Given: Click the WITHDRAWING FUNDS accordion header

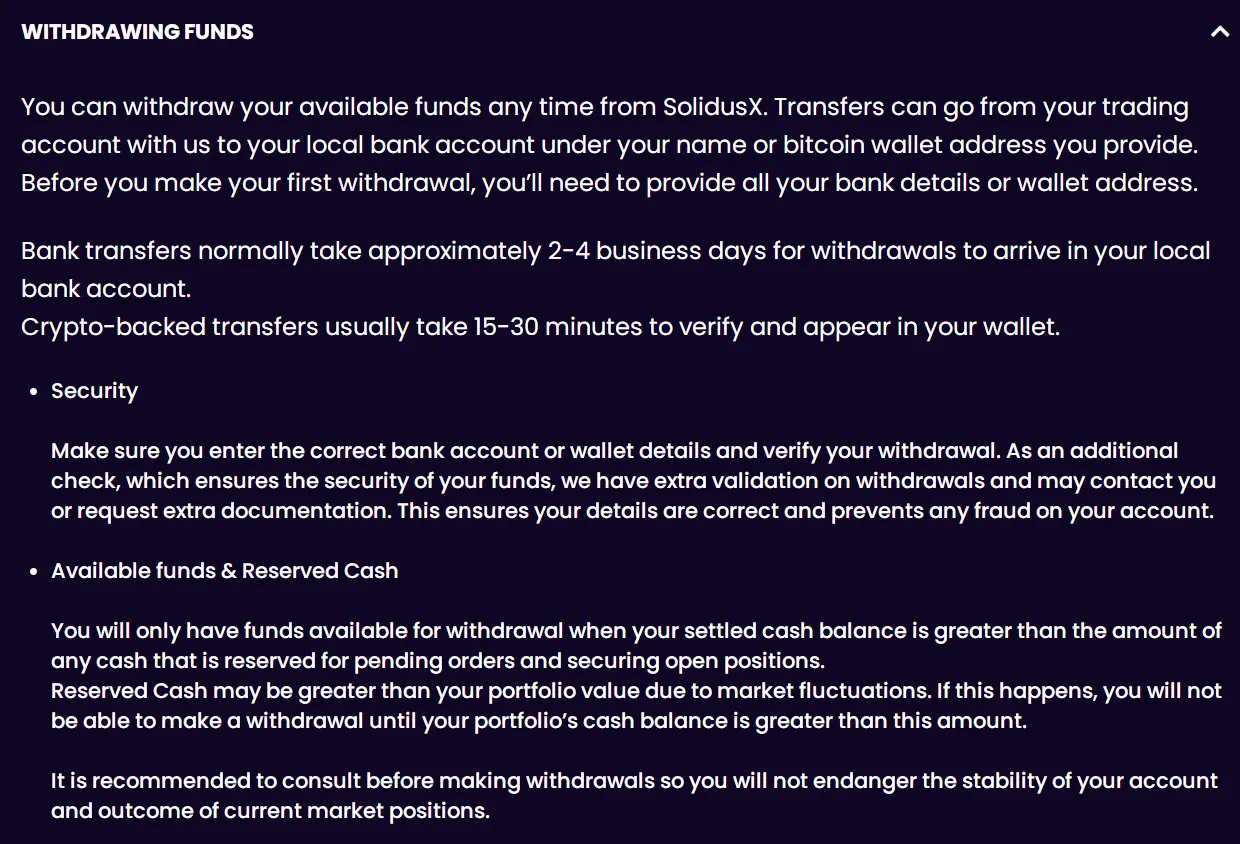Looking at the screenshot, I should (x=620, y=31).
